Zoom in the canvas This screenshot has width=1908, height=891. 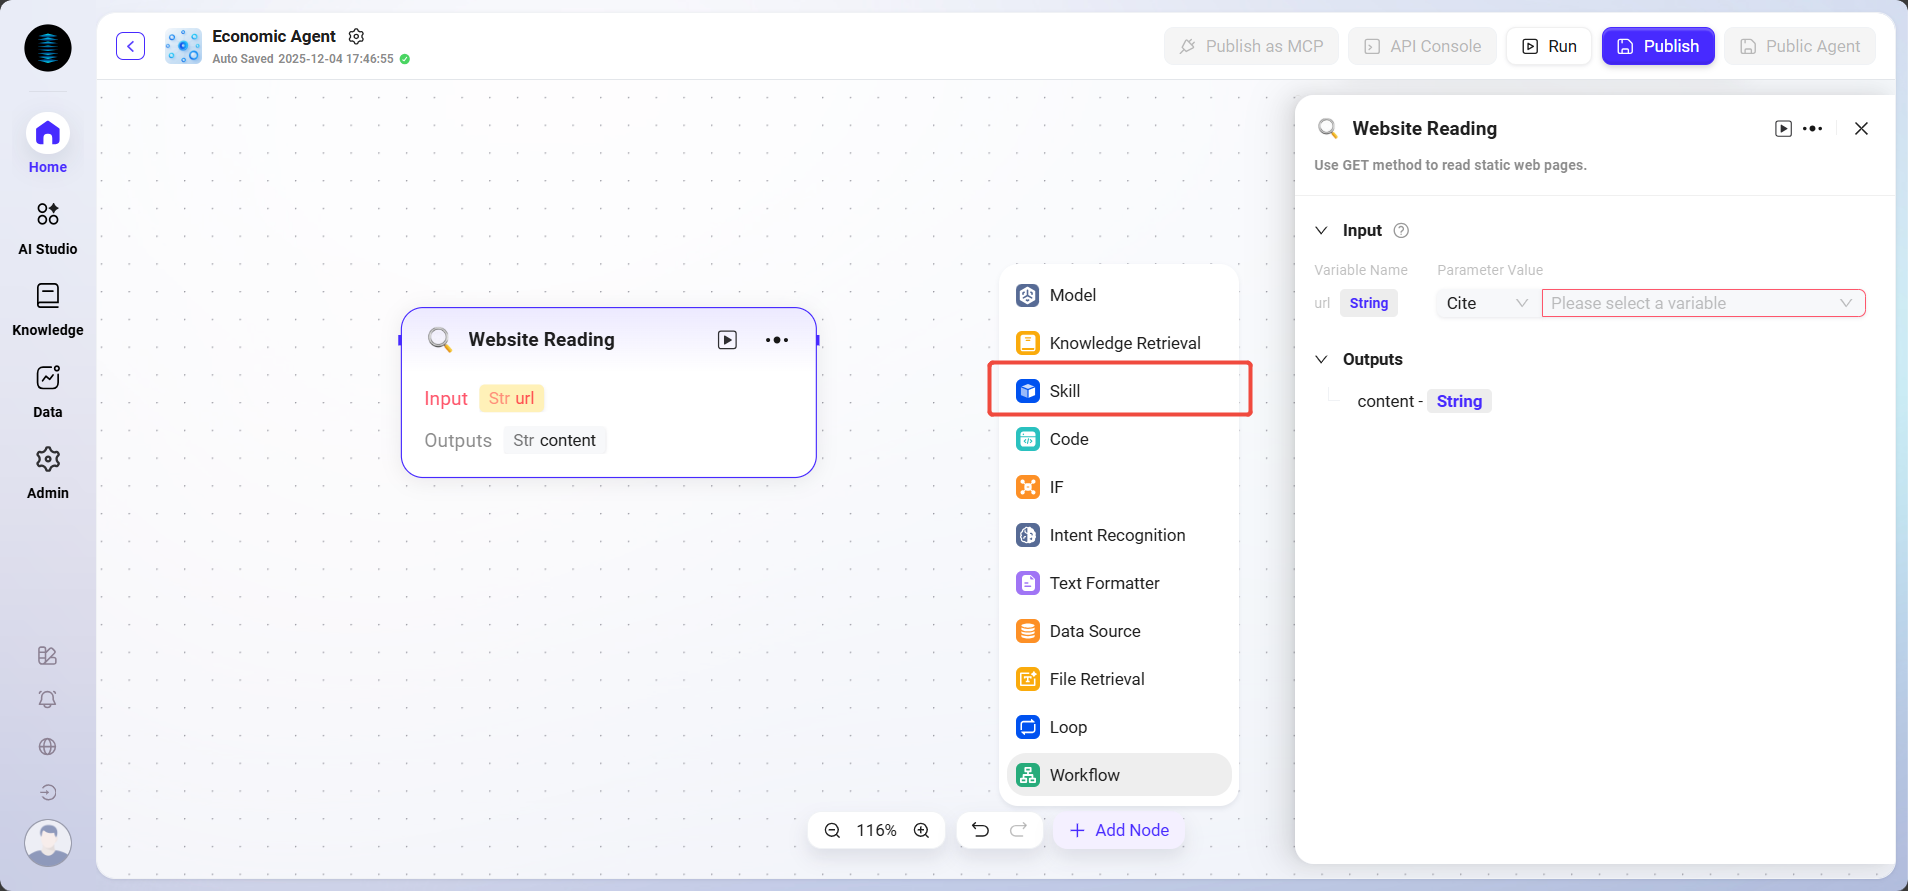click(922, 830)
